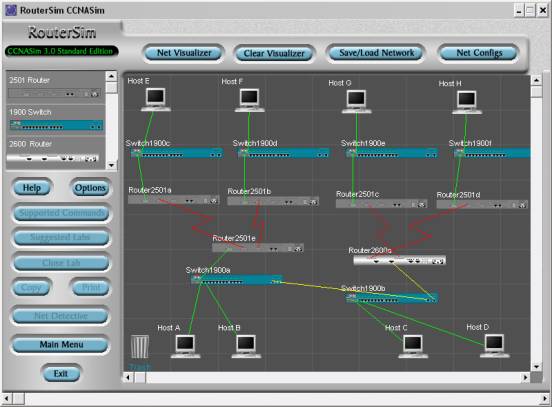
Task: Click the Host G computer icon
Action: point(357,101)
